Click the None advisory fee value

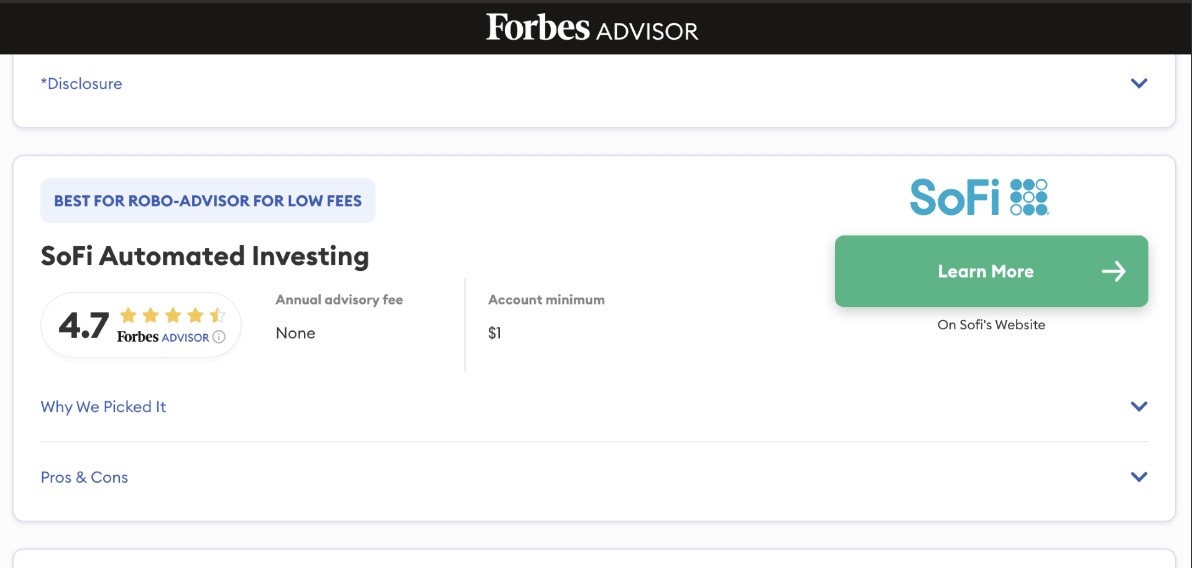295,333
